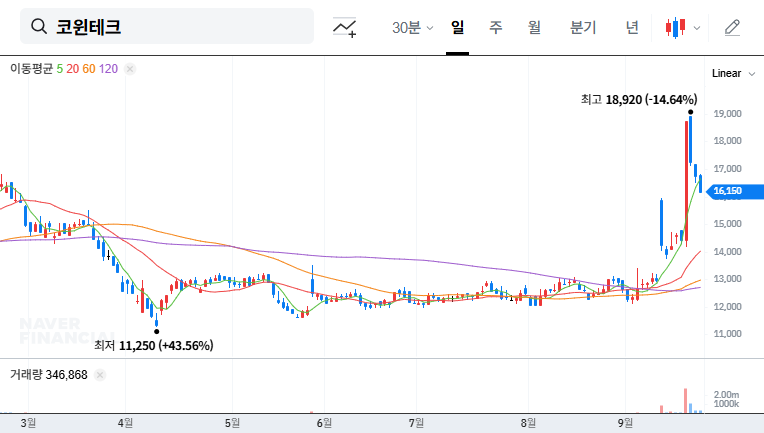Click the 17,000 price axis label
Image resolution: width=764 pixels, height=433 pixels.
pos(727,169)
